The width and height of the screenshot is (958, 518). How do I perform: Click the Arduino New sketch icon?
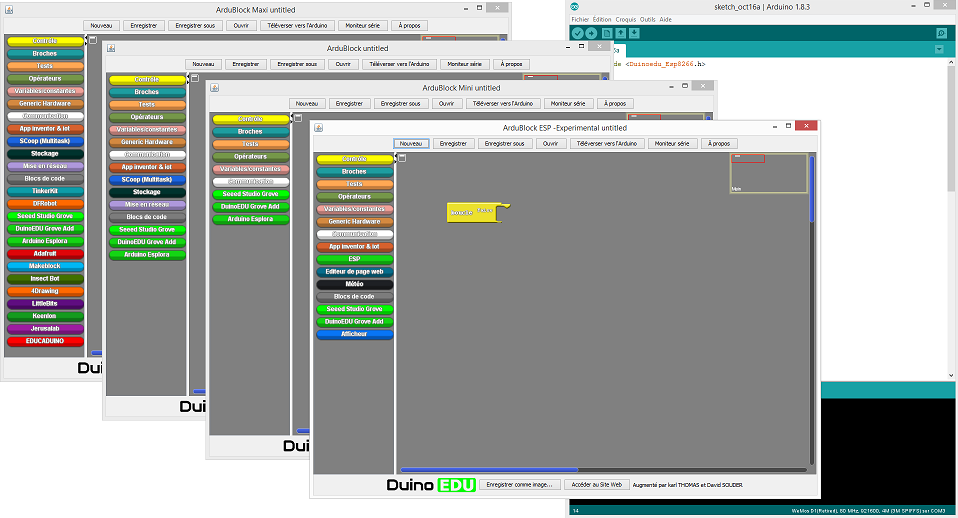(607, 33)
